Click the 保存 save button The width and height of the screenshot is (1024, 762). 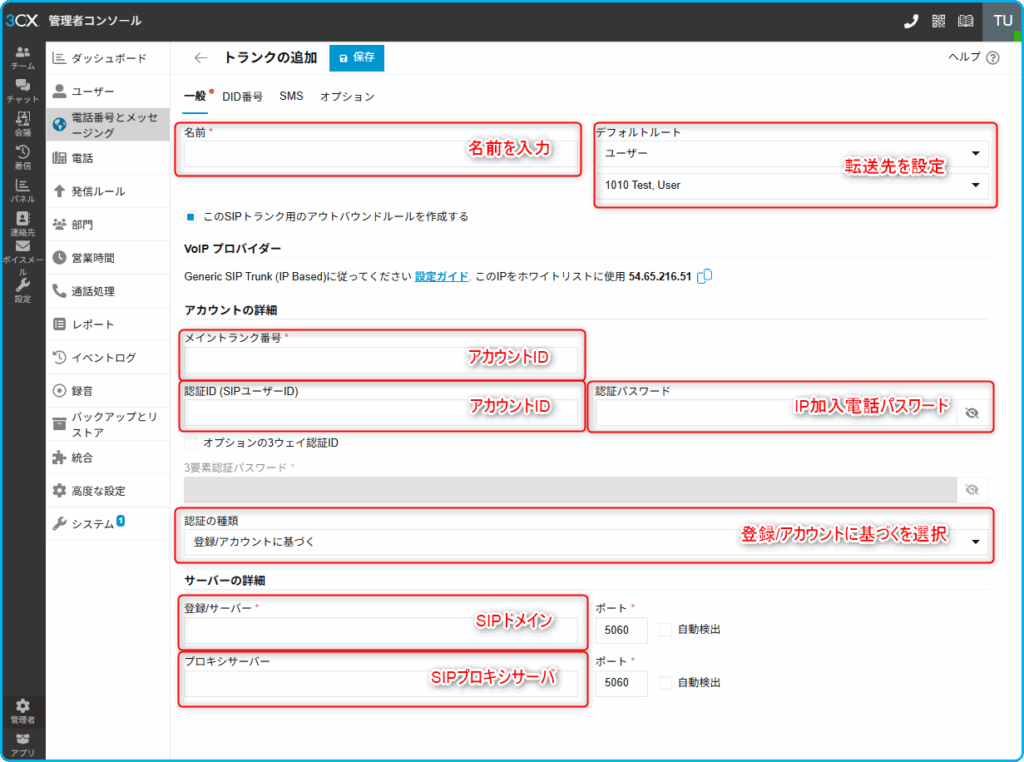pos(356,58)
